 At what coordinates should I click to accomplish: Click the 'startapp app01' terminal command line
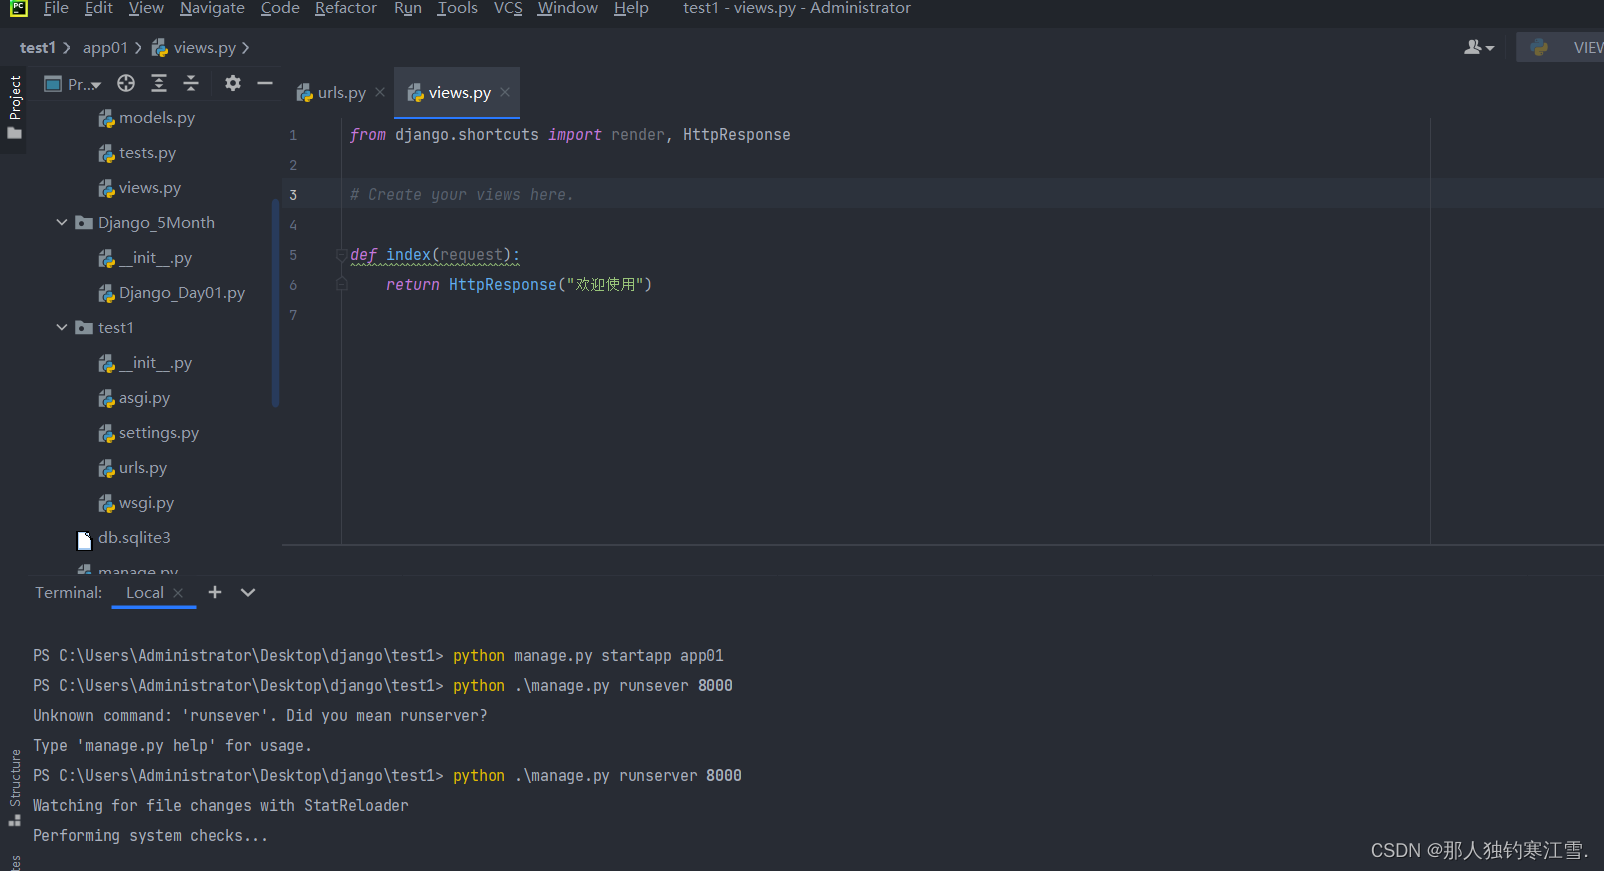378,656
